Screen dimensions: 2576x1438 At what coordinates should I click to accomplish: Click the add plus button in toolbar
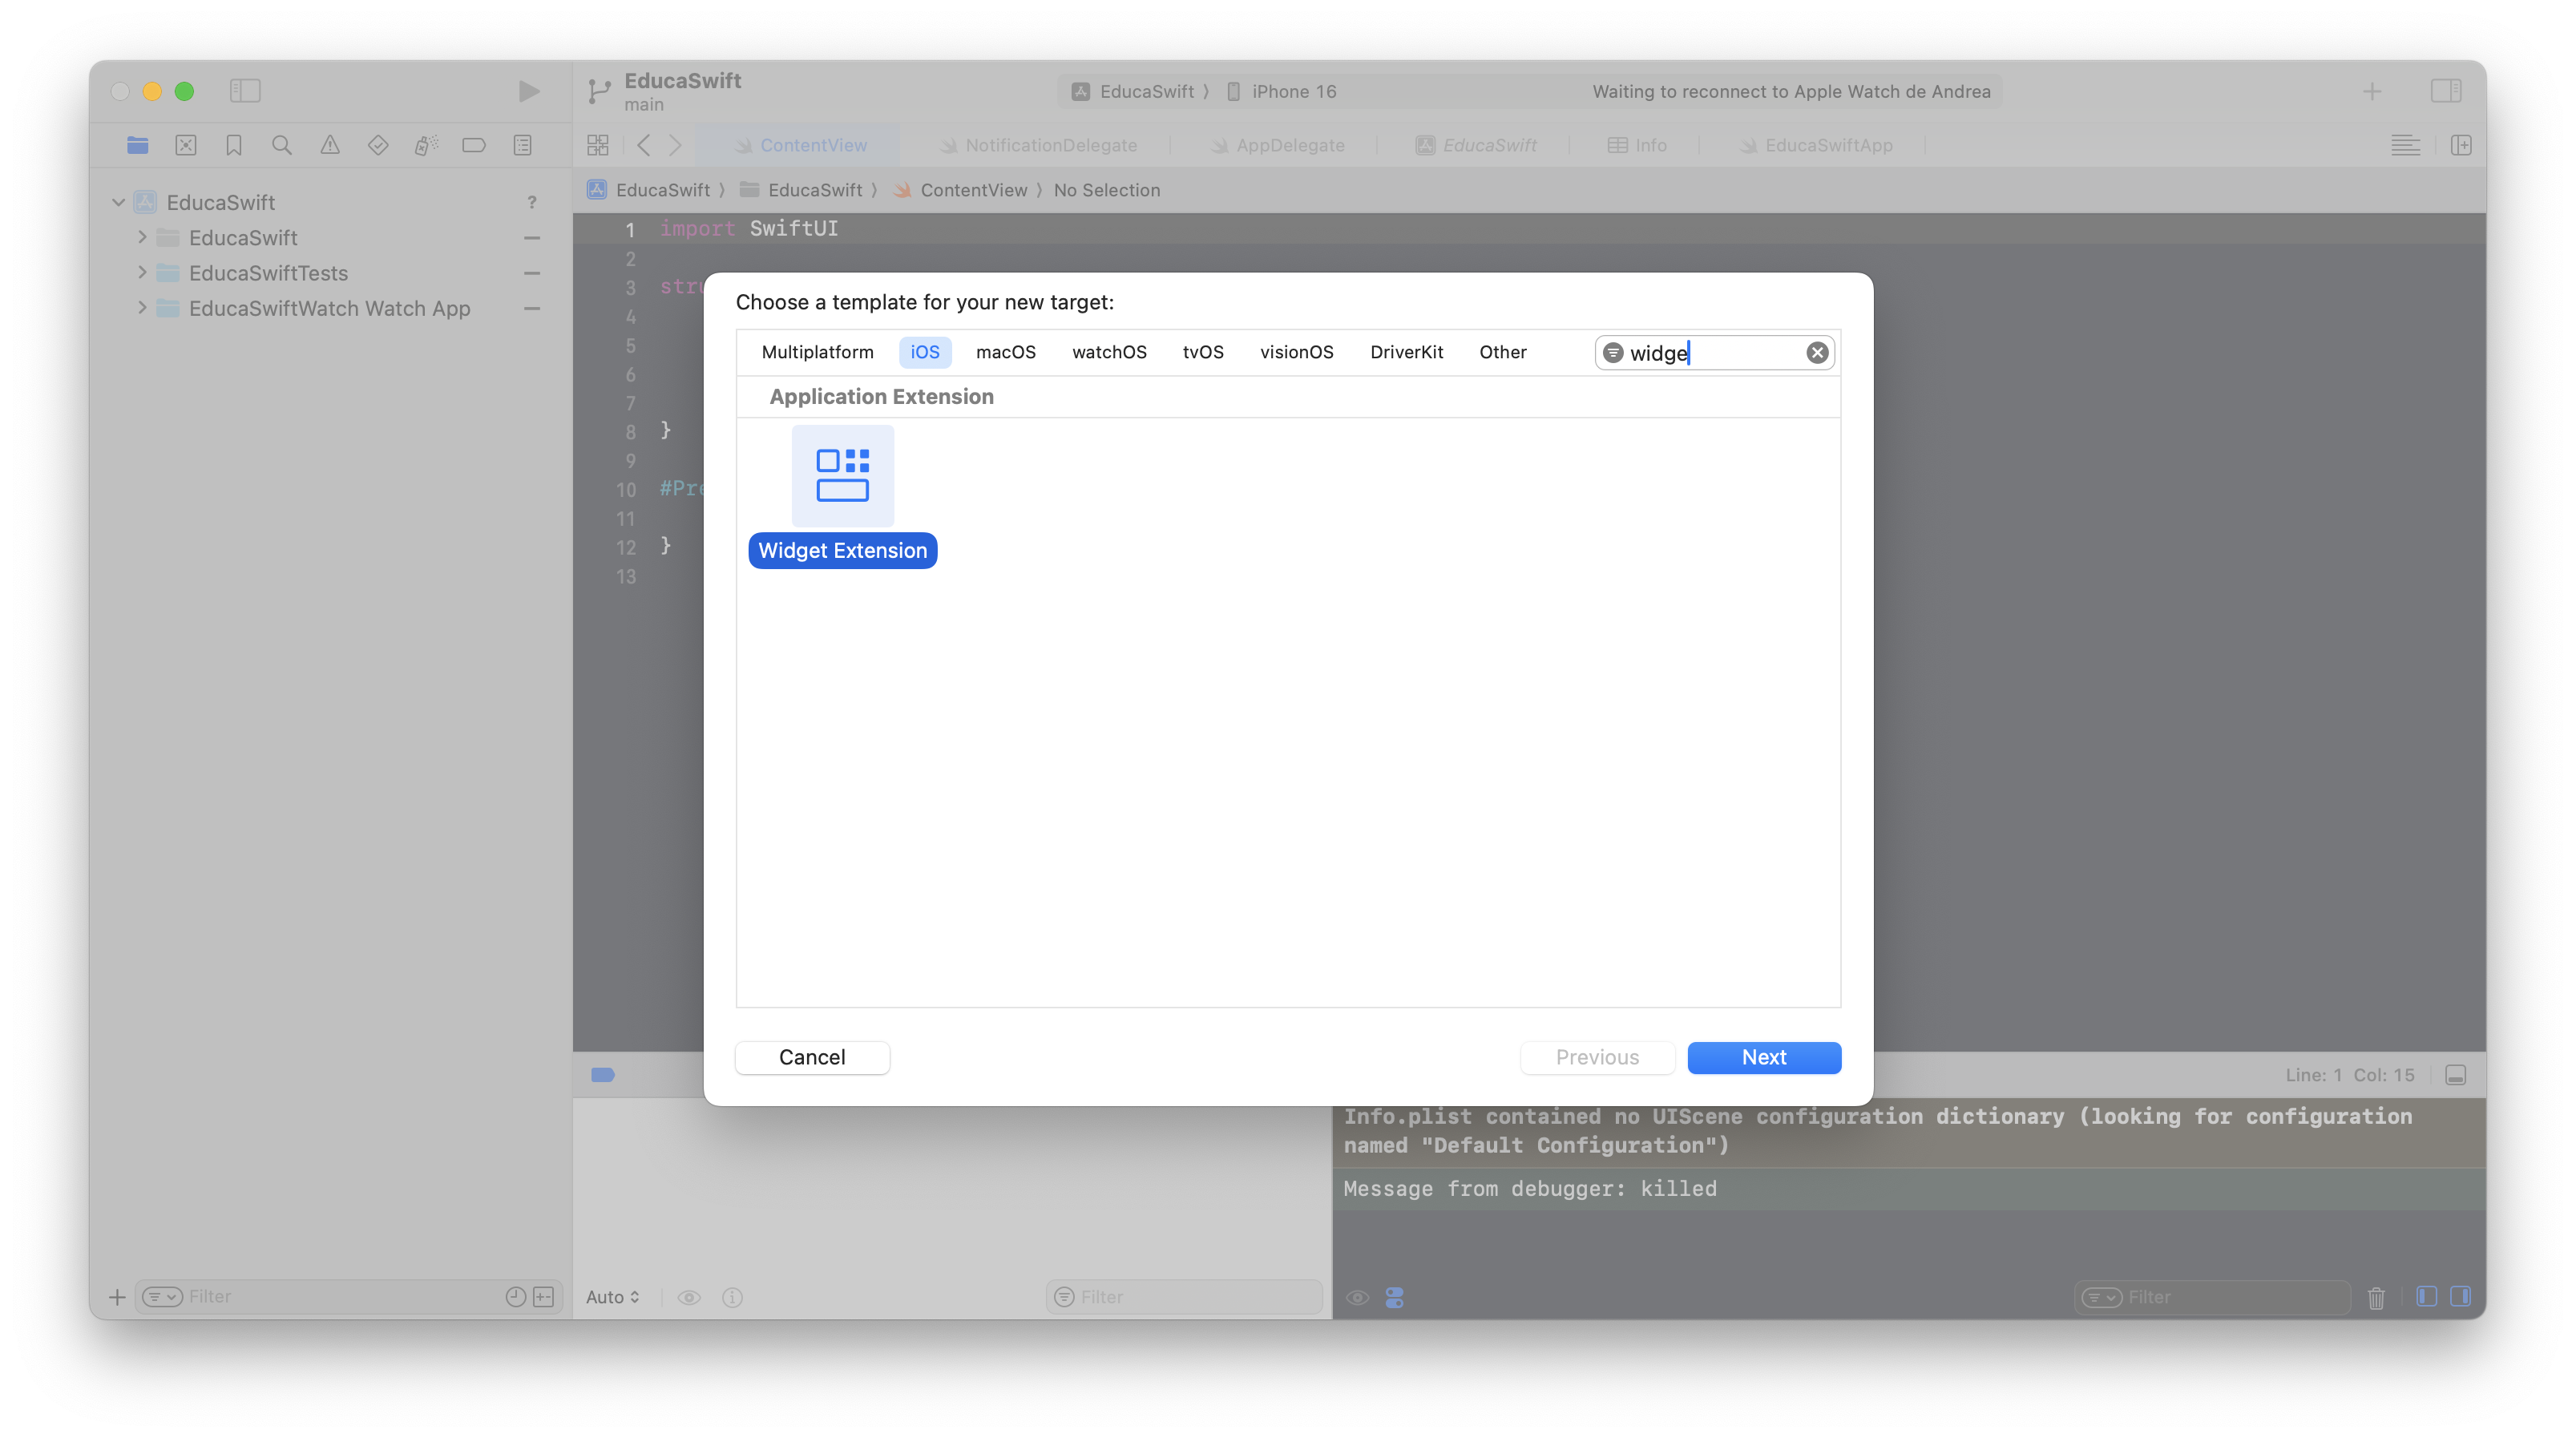(x=2372, y=91)
